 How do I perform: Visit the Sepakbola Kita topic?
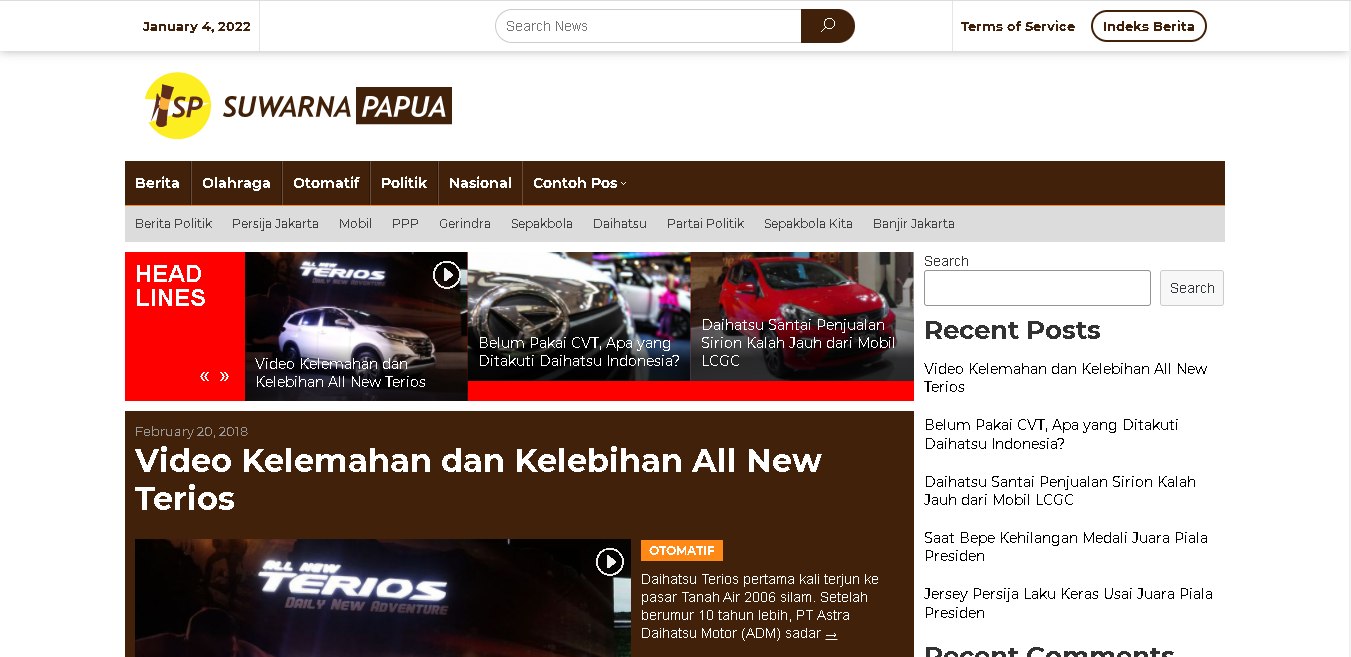click(x=808, y=224)
